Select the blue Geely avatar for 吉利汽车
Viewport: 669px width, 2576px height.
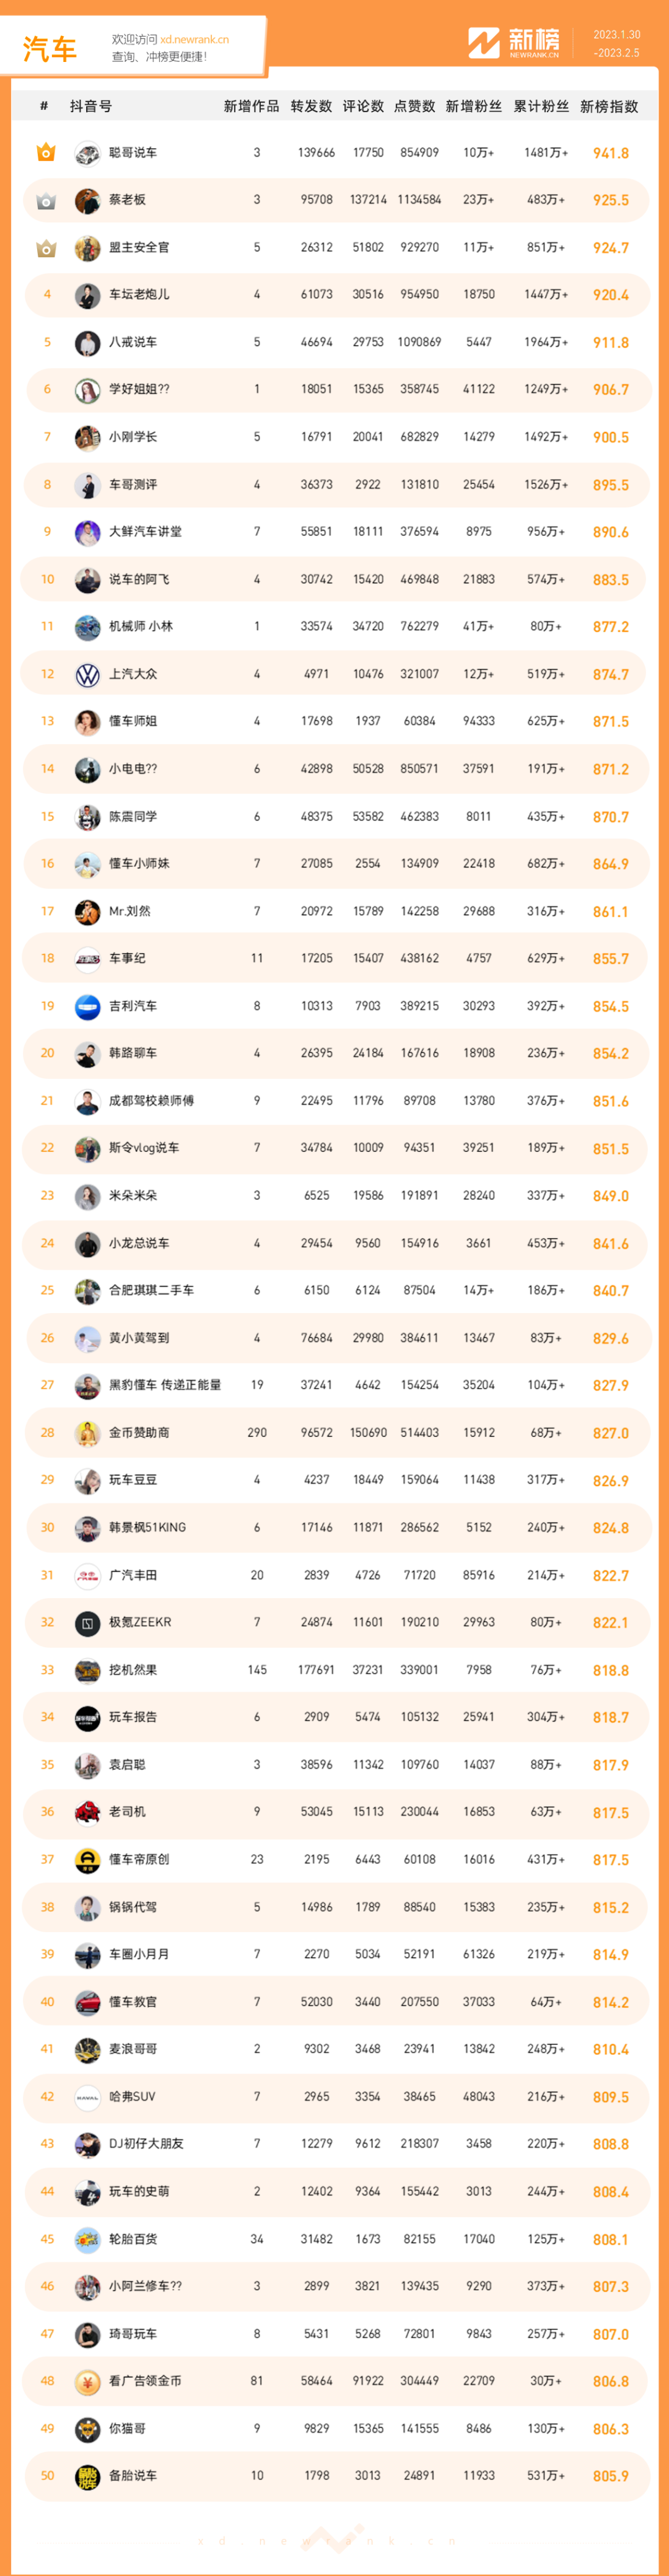click(88, 1007)
